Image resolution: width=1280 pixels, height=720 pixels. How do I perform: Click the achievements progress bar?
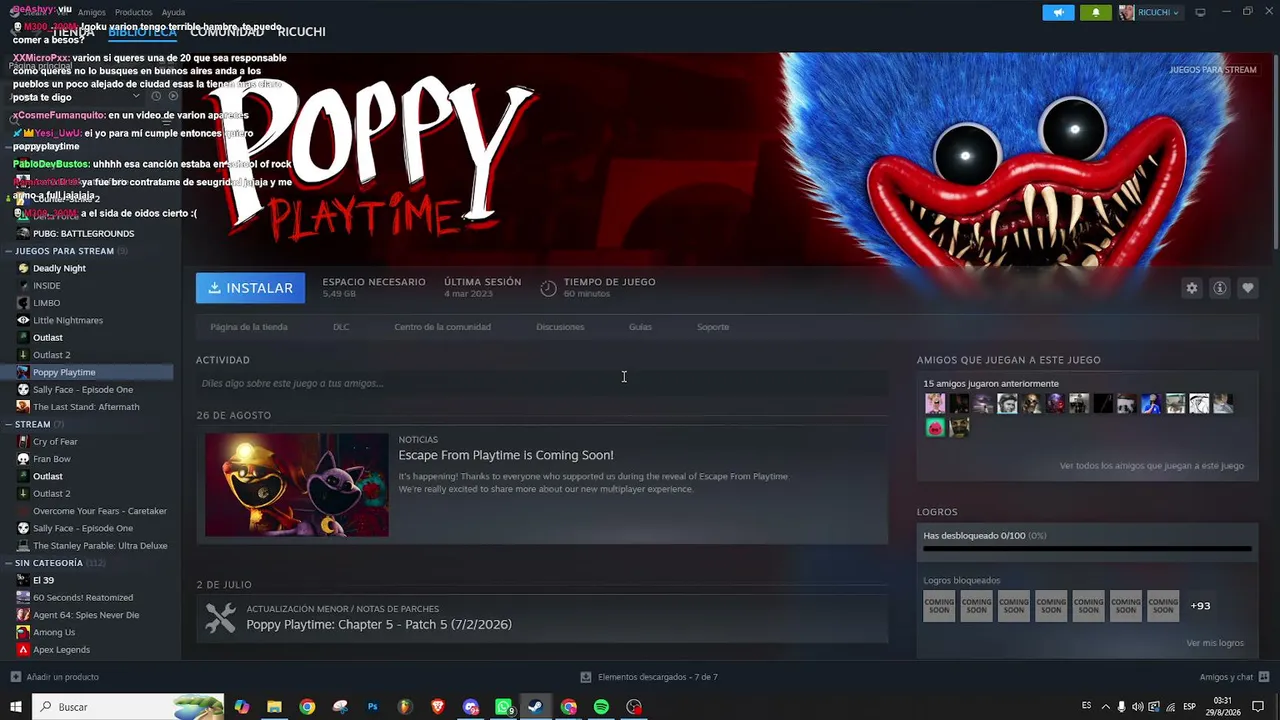tap(1087, 548)
